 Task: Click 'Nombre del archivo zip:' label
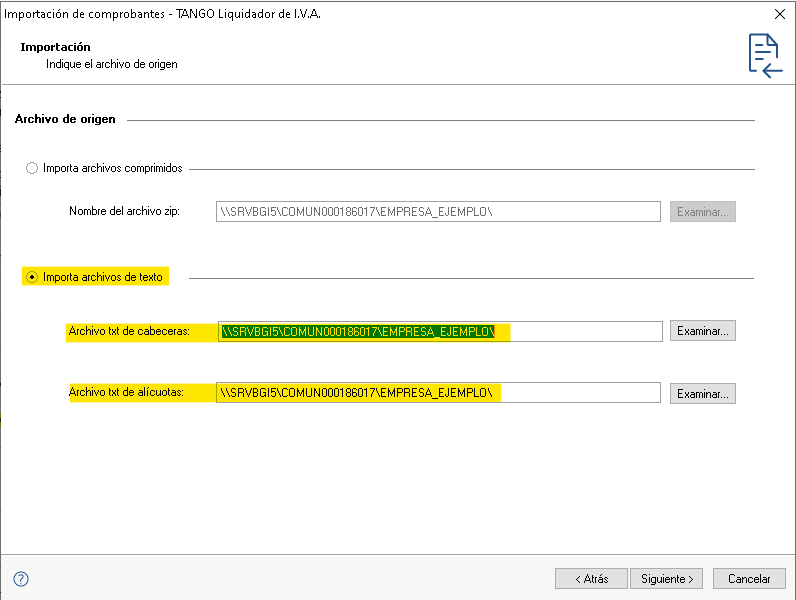click(x=124, y=211)
